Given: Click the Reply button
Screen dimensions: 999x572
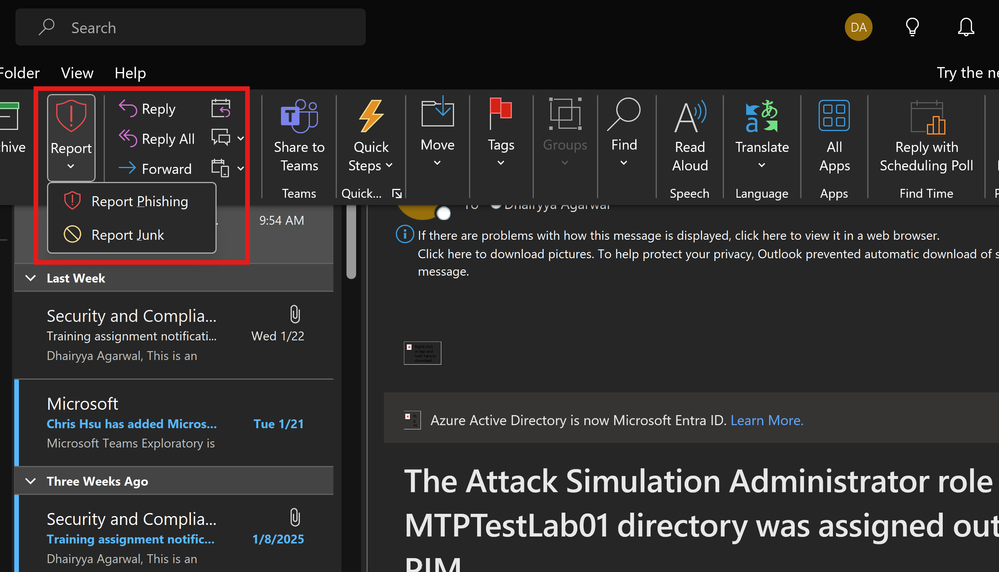Looking at the screenshot, I should (x=147, y=109).
